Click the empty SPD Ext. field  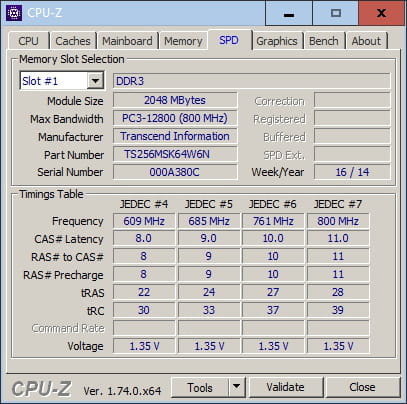[352, 154]
